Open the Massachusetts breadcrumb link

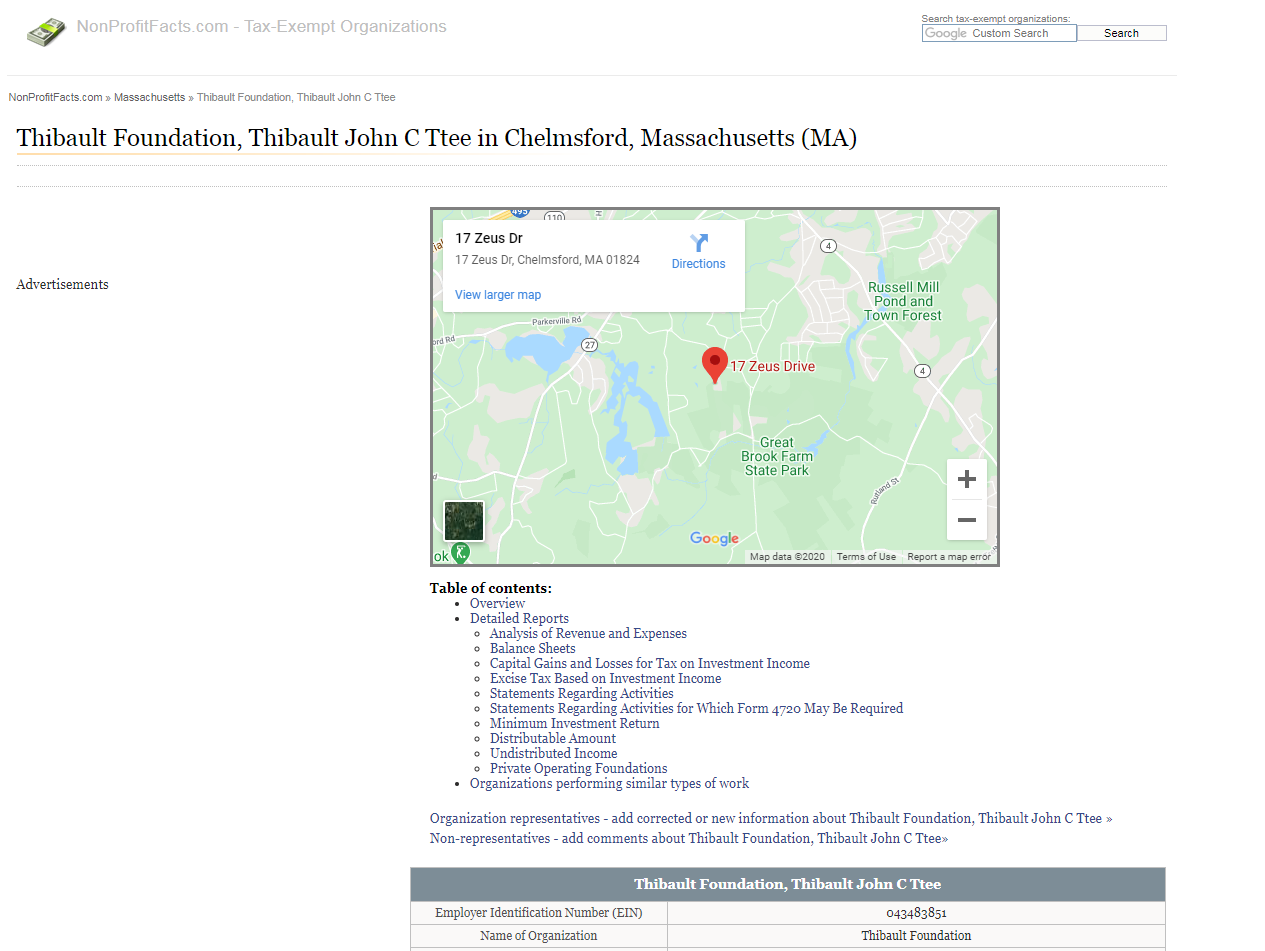[x=149, y=97]
